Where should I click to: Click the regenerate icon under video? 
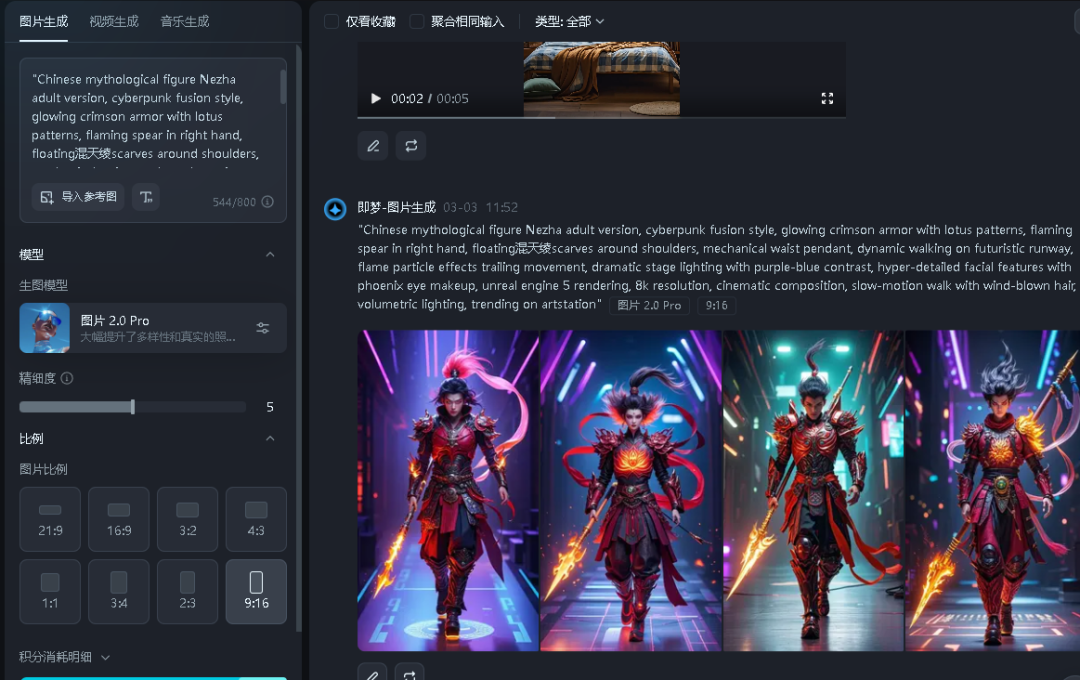(x=411, y=146)
